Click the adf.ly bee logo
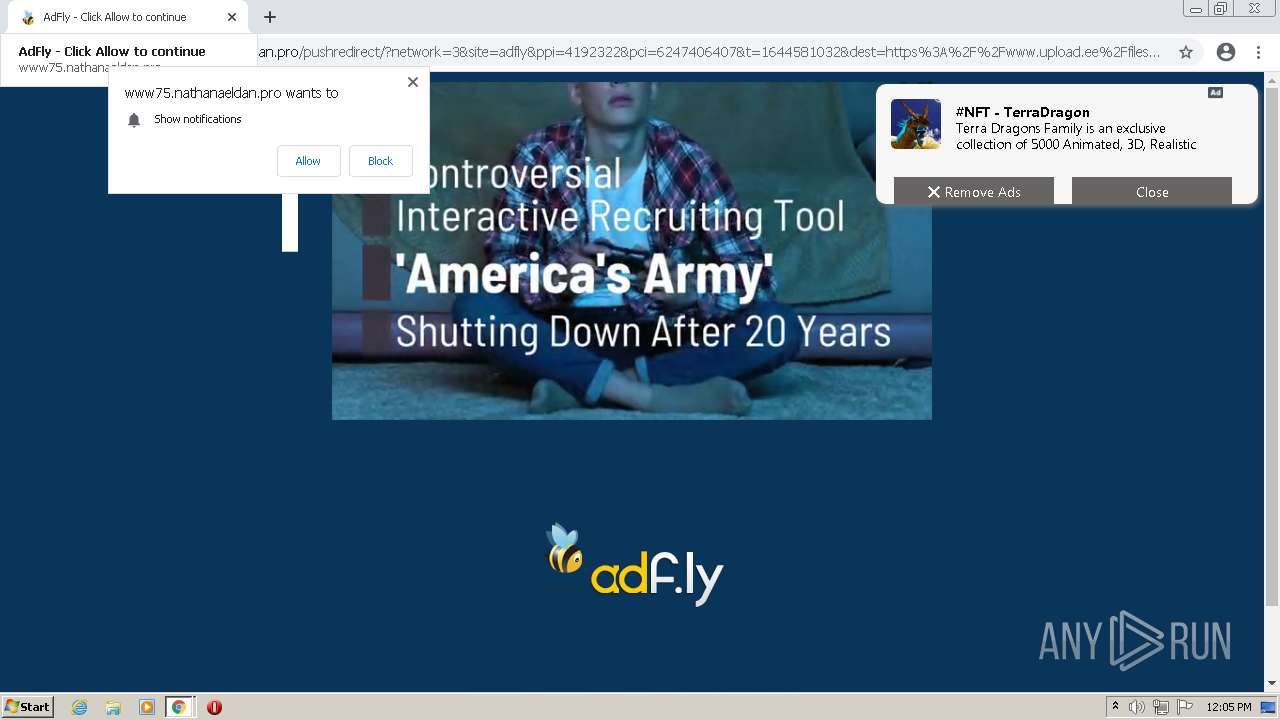This screenshot has width=1280, height=720. 635,565
